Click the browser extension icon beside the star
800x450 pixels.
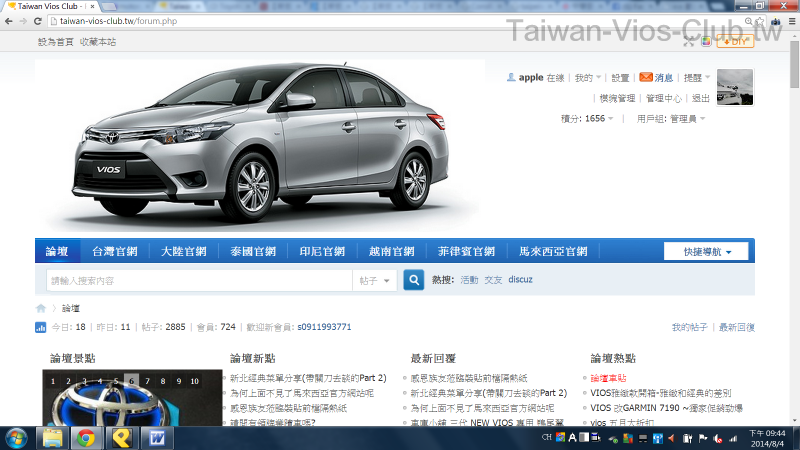pos(776,21)
